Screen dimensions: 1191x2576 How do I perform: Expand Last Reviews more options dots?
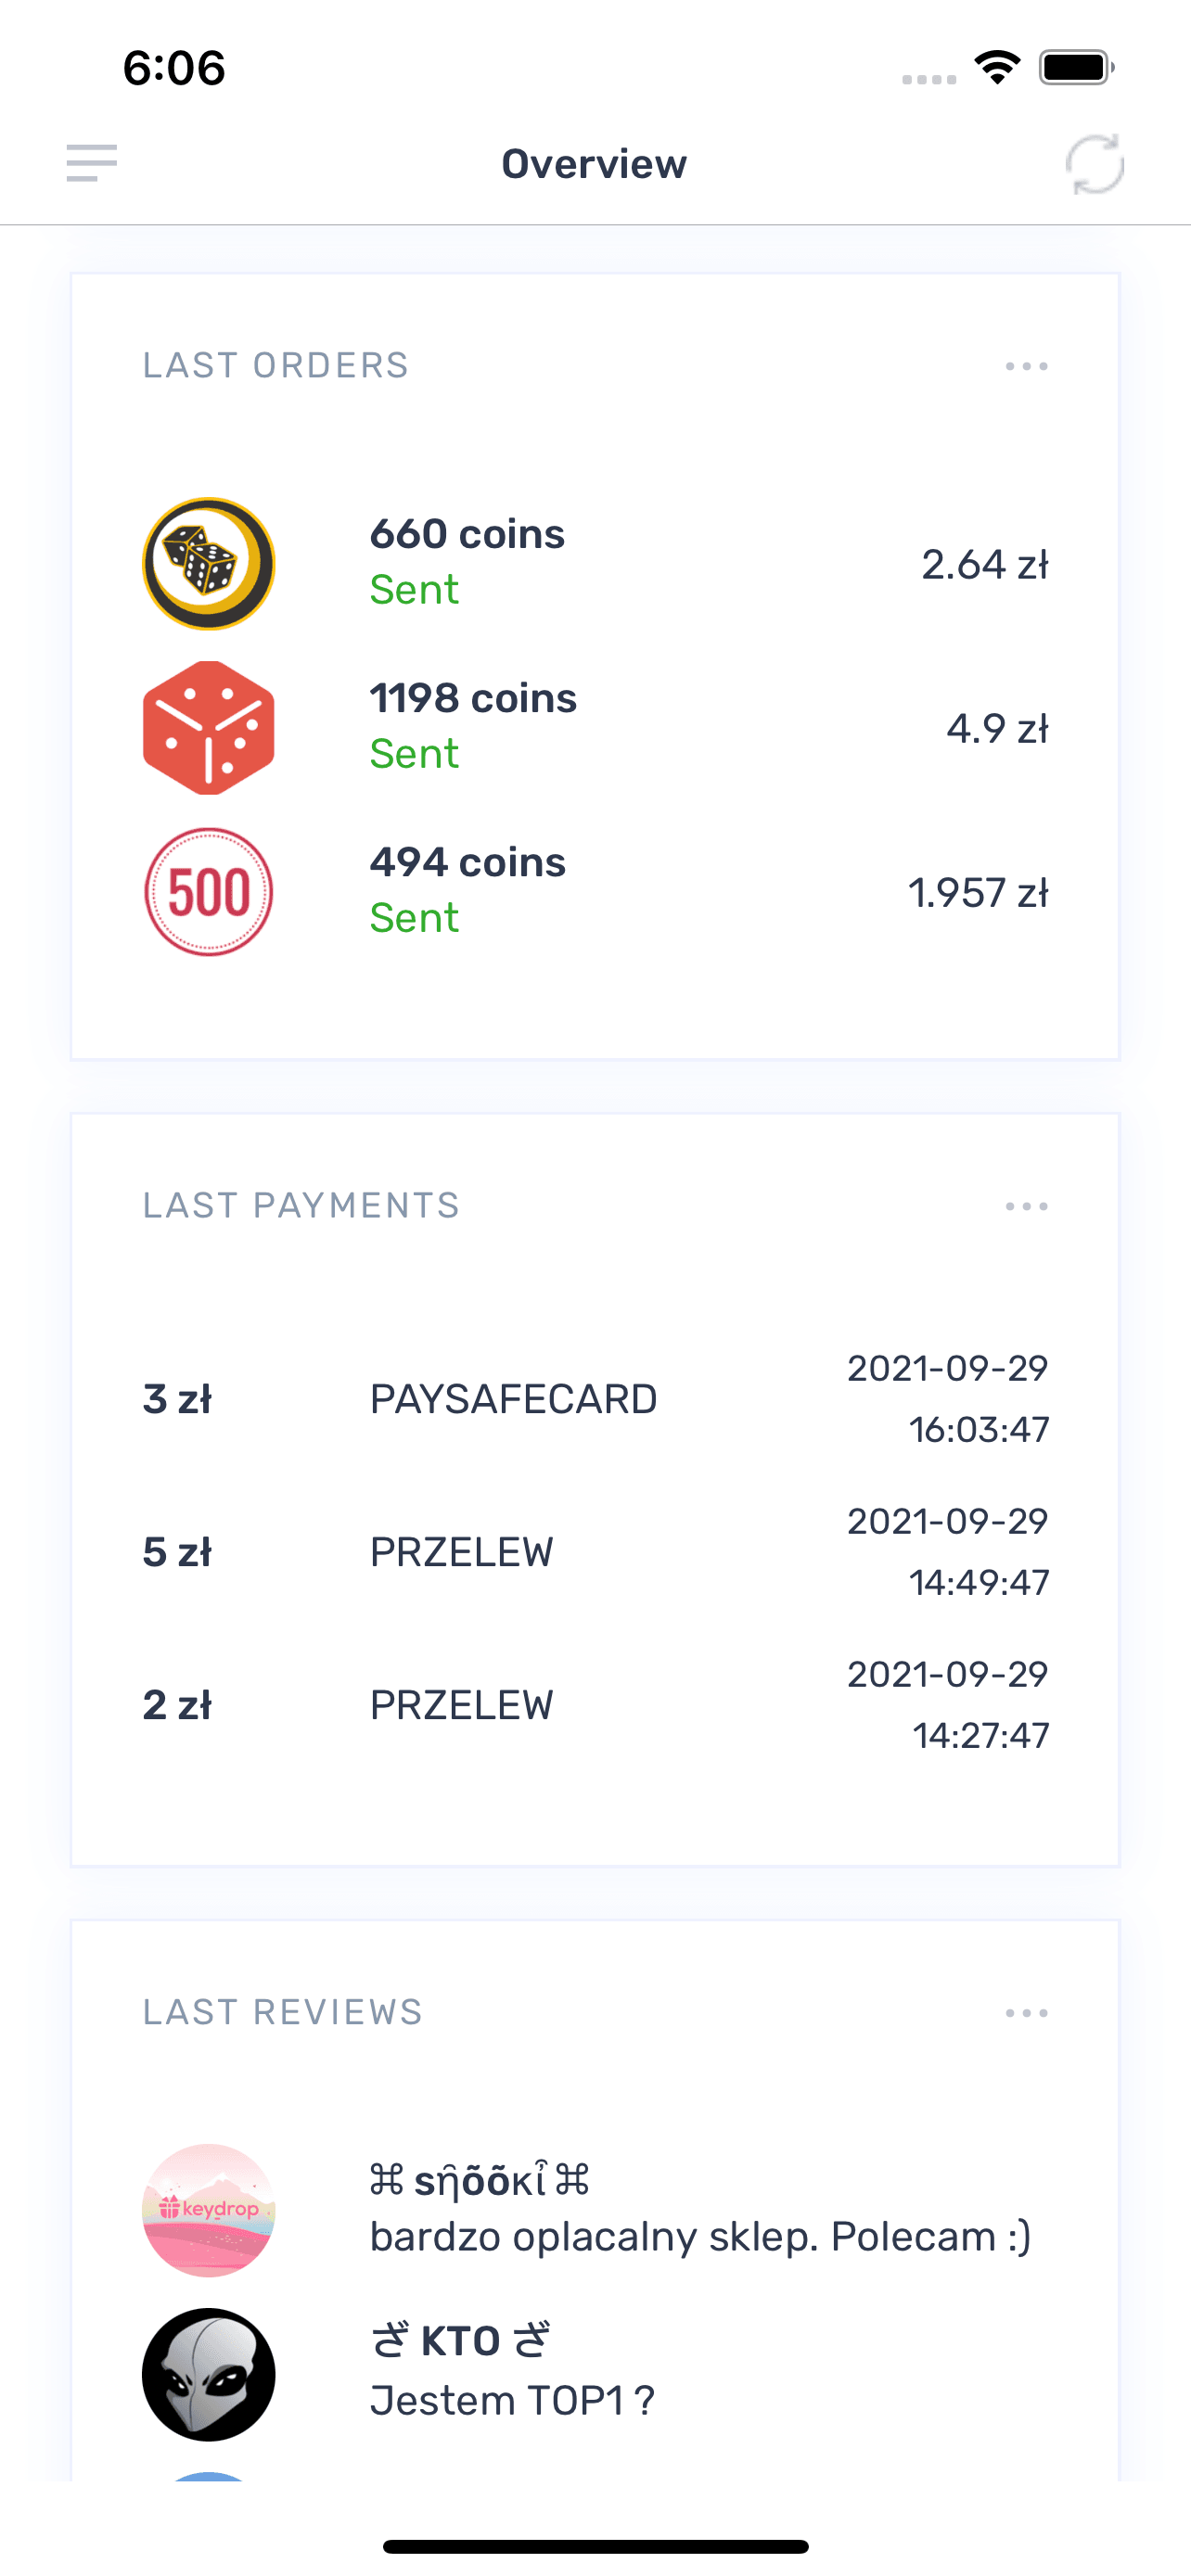(x=1026, y=2013)
